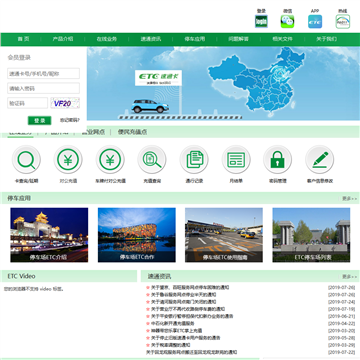Open the news notice dated 2019-03-29
360x360 pixels.
pyautogui.click(x=171, y=345)
